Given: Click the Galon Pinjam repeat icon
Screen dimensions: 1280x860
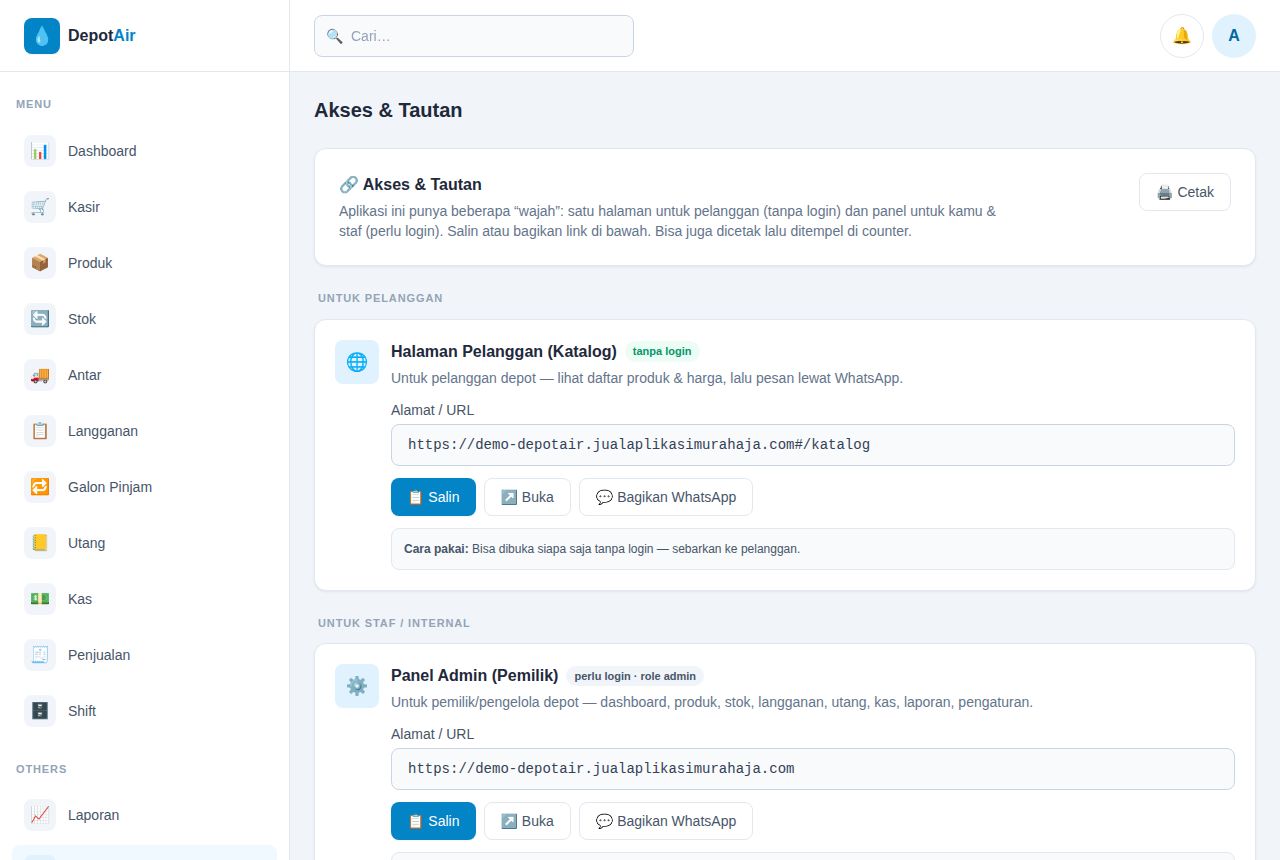Looking at the screenshot, I should click(40, 487).
